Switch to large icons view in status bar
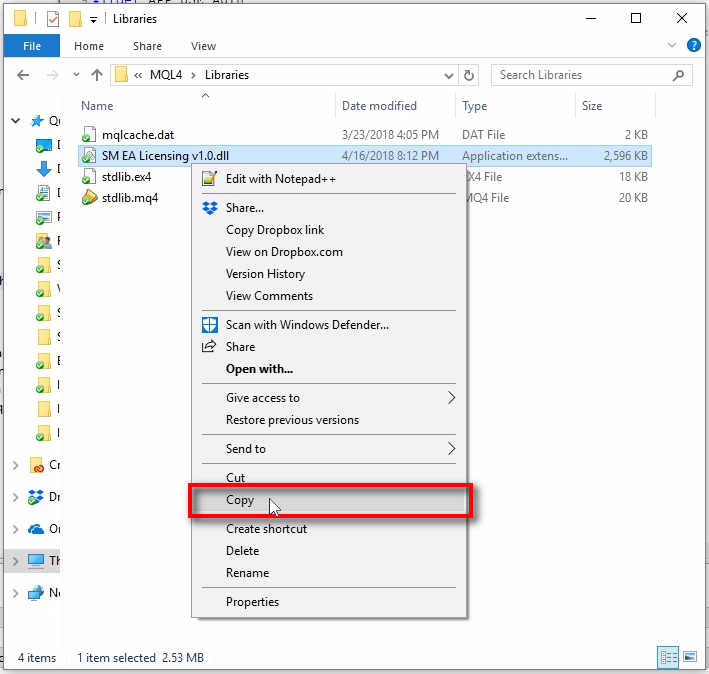The image size is (709, 674). [689, 657]
